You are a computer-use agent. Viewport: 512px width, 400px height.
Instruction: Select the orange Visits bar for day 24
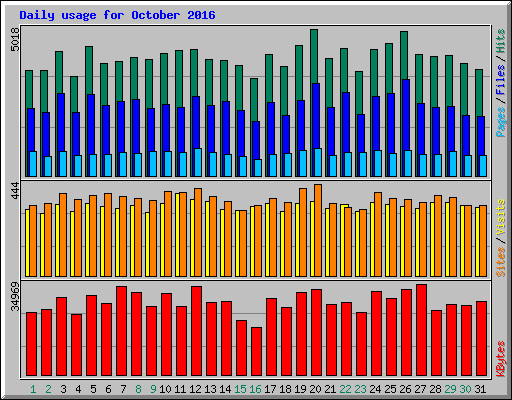tap(378, 234)
